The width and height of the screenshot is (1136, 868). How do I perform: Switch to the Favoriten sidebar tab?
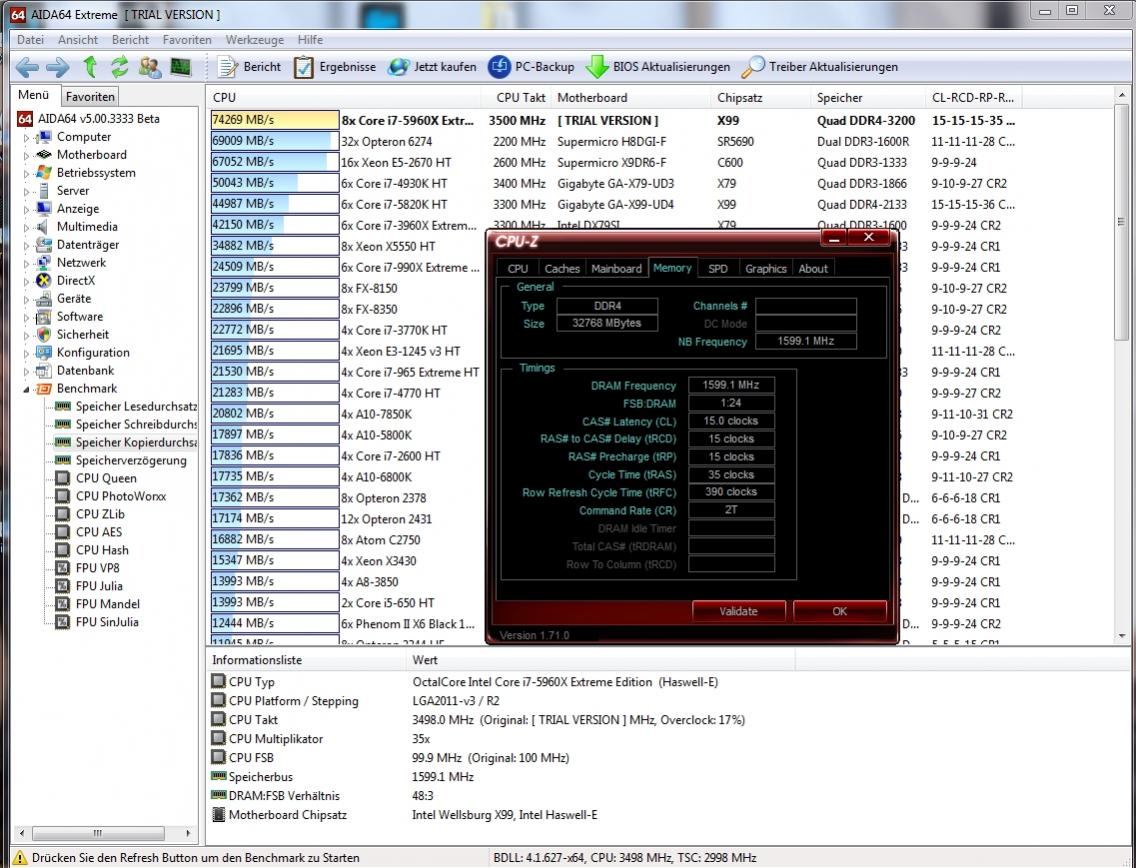pos(90,96)
